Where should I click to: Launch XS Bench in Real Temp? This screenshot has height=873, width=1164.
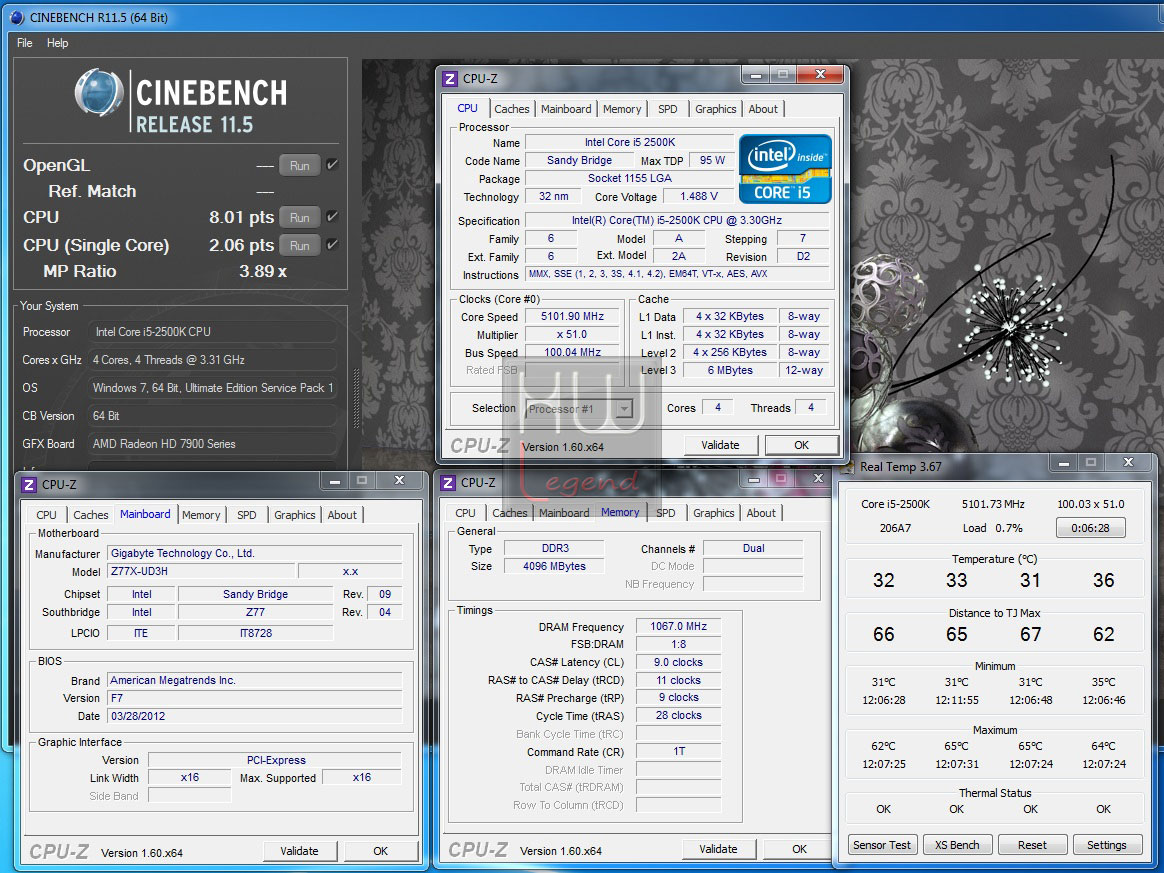(x=957, y=846)
